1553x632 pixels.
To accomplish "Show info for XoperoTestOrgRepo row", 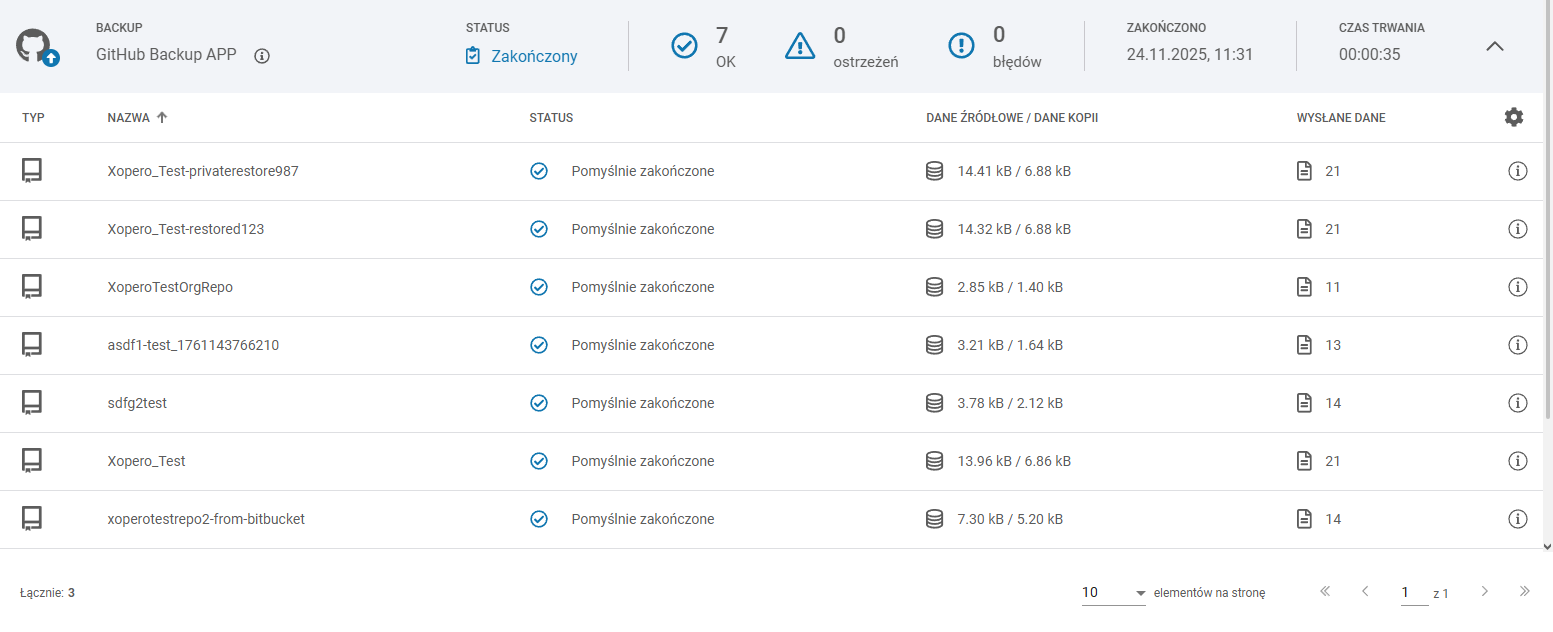I will pyautogui.click(x=1516, y=287).
